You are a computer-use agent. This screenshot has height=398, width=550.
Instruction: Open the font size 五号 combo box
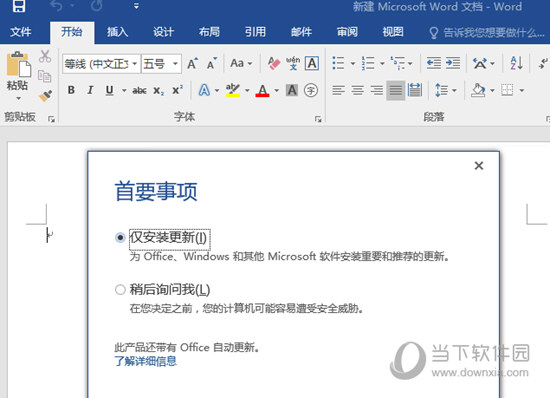[x=161, y=64]
